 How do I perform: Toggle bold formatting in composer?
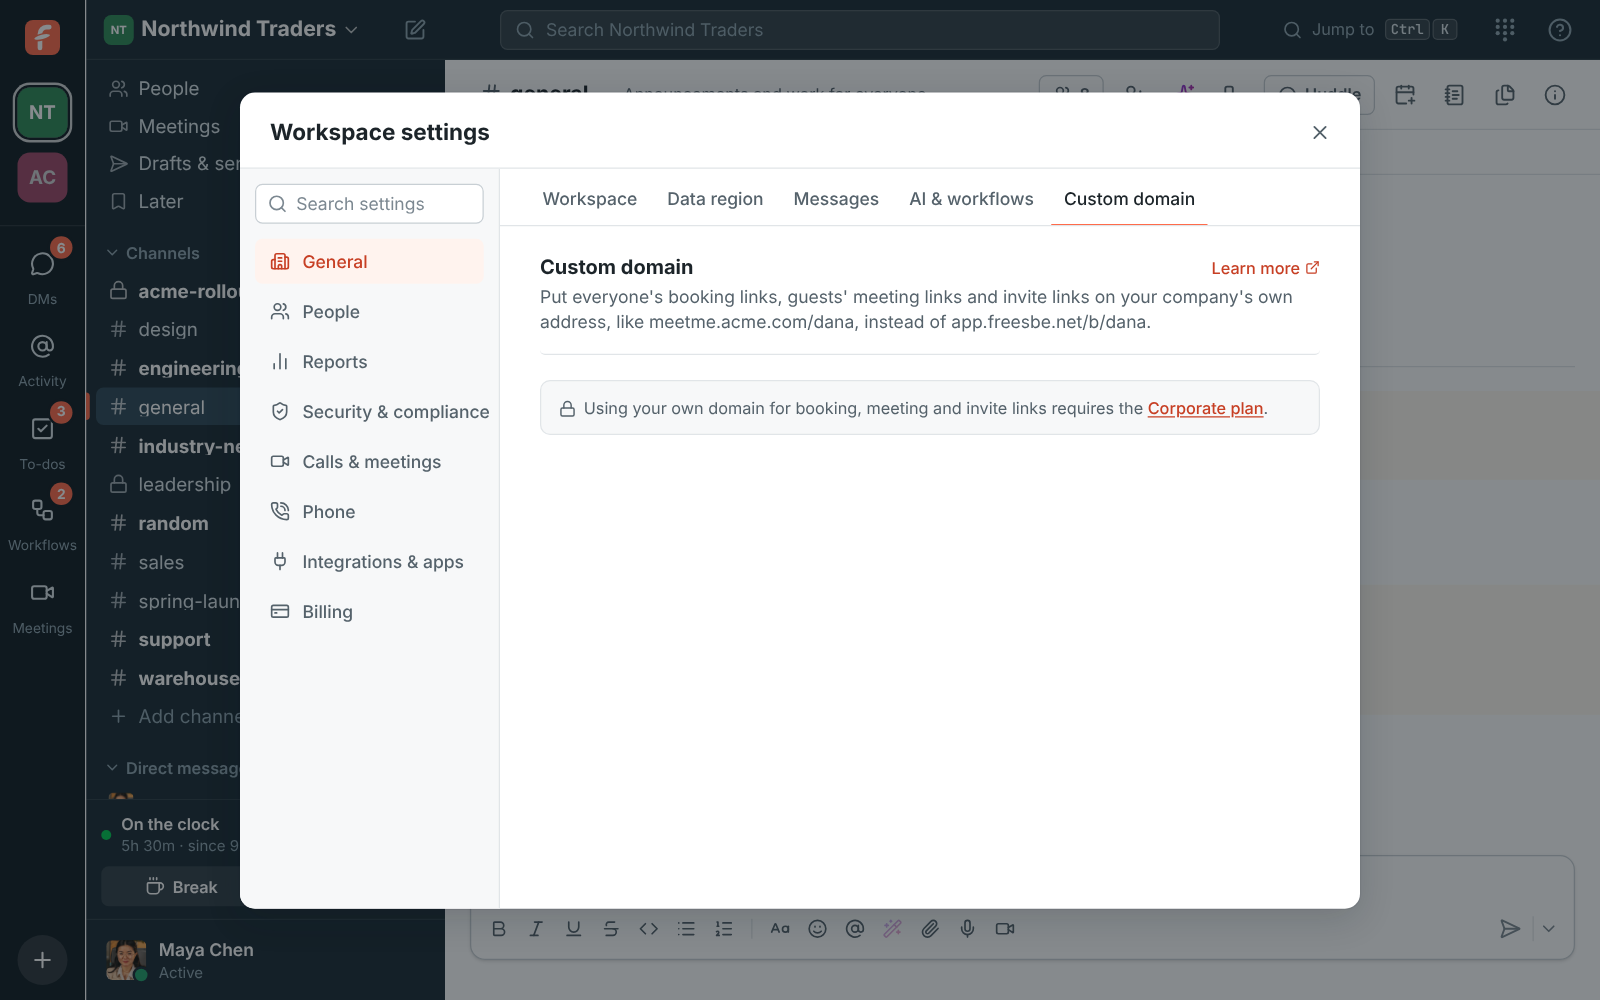[499, 929]
